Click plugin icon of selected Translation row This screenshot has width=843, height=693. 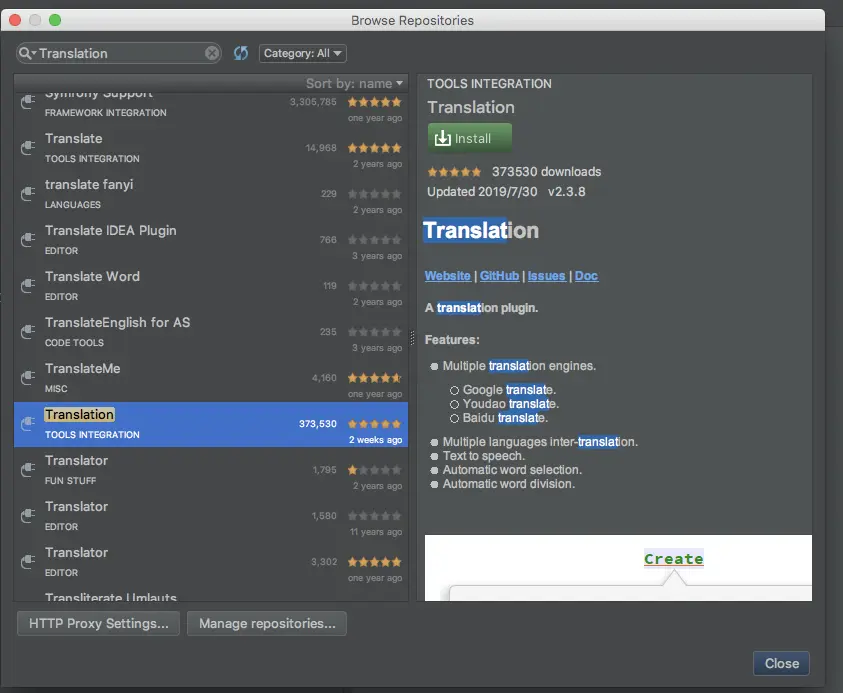click(x=27, y=424)
